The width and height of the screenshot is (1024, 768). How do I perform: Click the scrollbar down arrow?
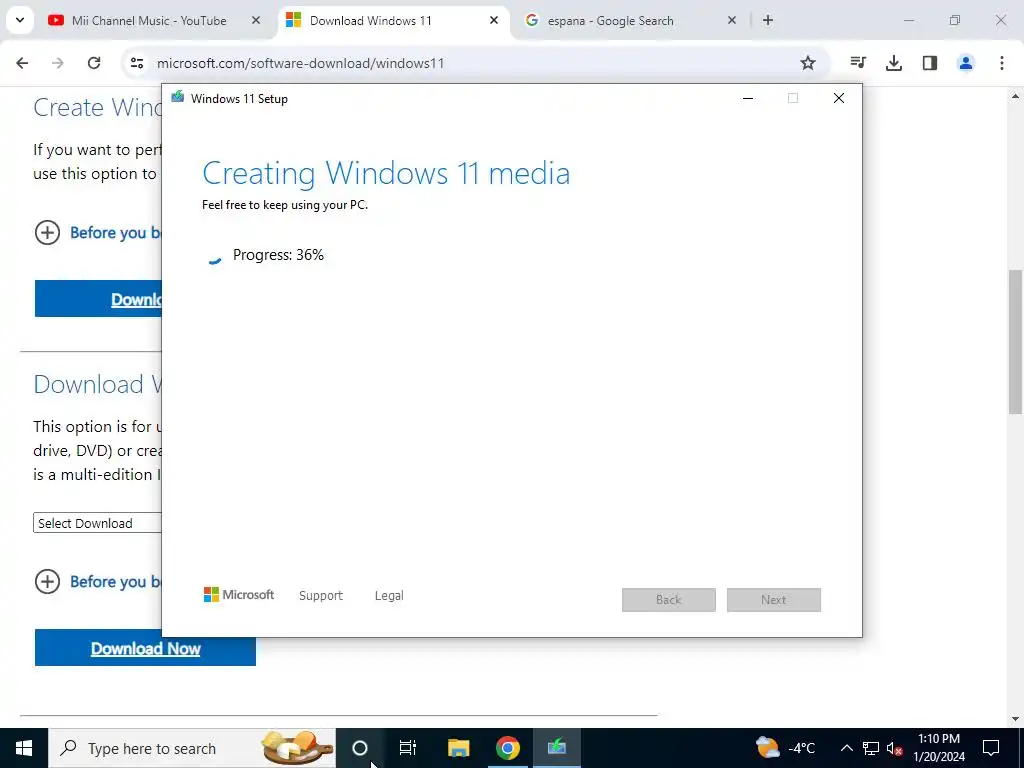[1016, 719]
